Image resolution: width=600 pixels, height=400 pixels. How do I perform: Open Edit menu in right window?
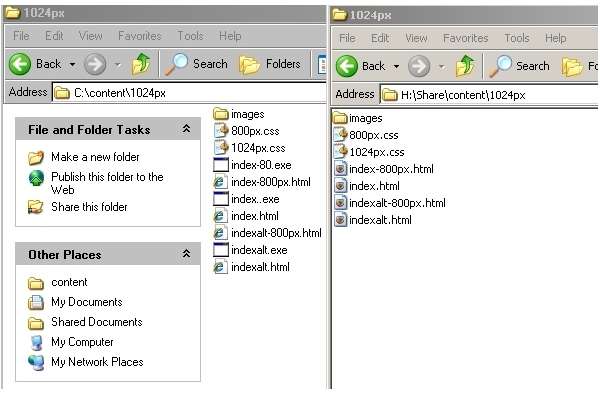[380, 38]
